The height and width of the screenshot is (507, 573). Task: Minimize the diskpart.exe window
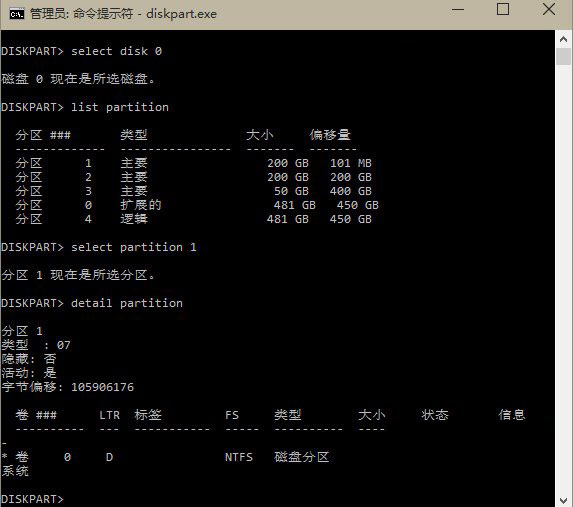click(x=458, y=10)
